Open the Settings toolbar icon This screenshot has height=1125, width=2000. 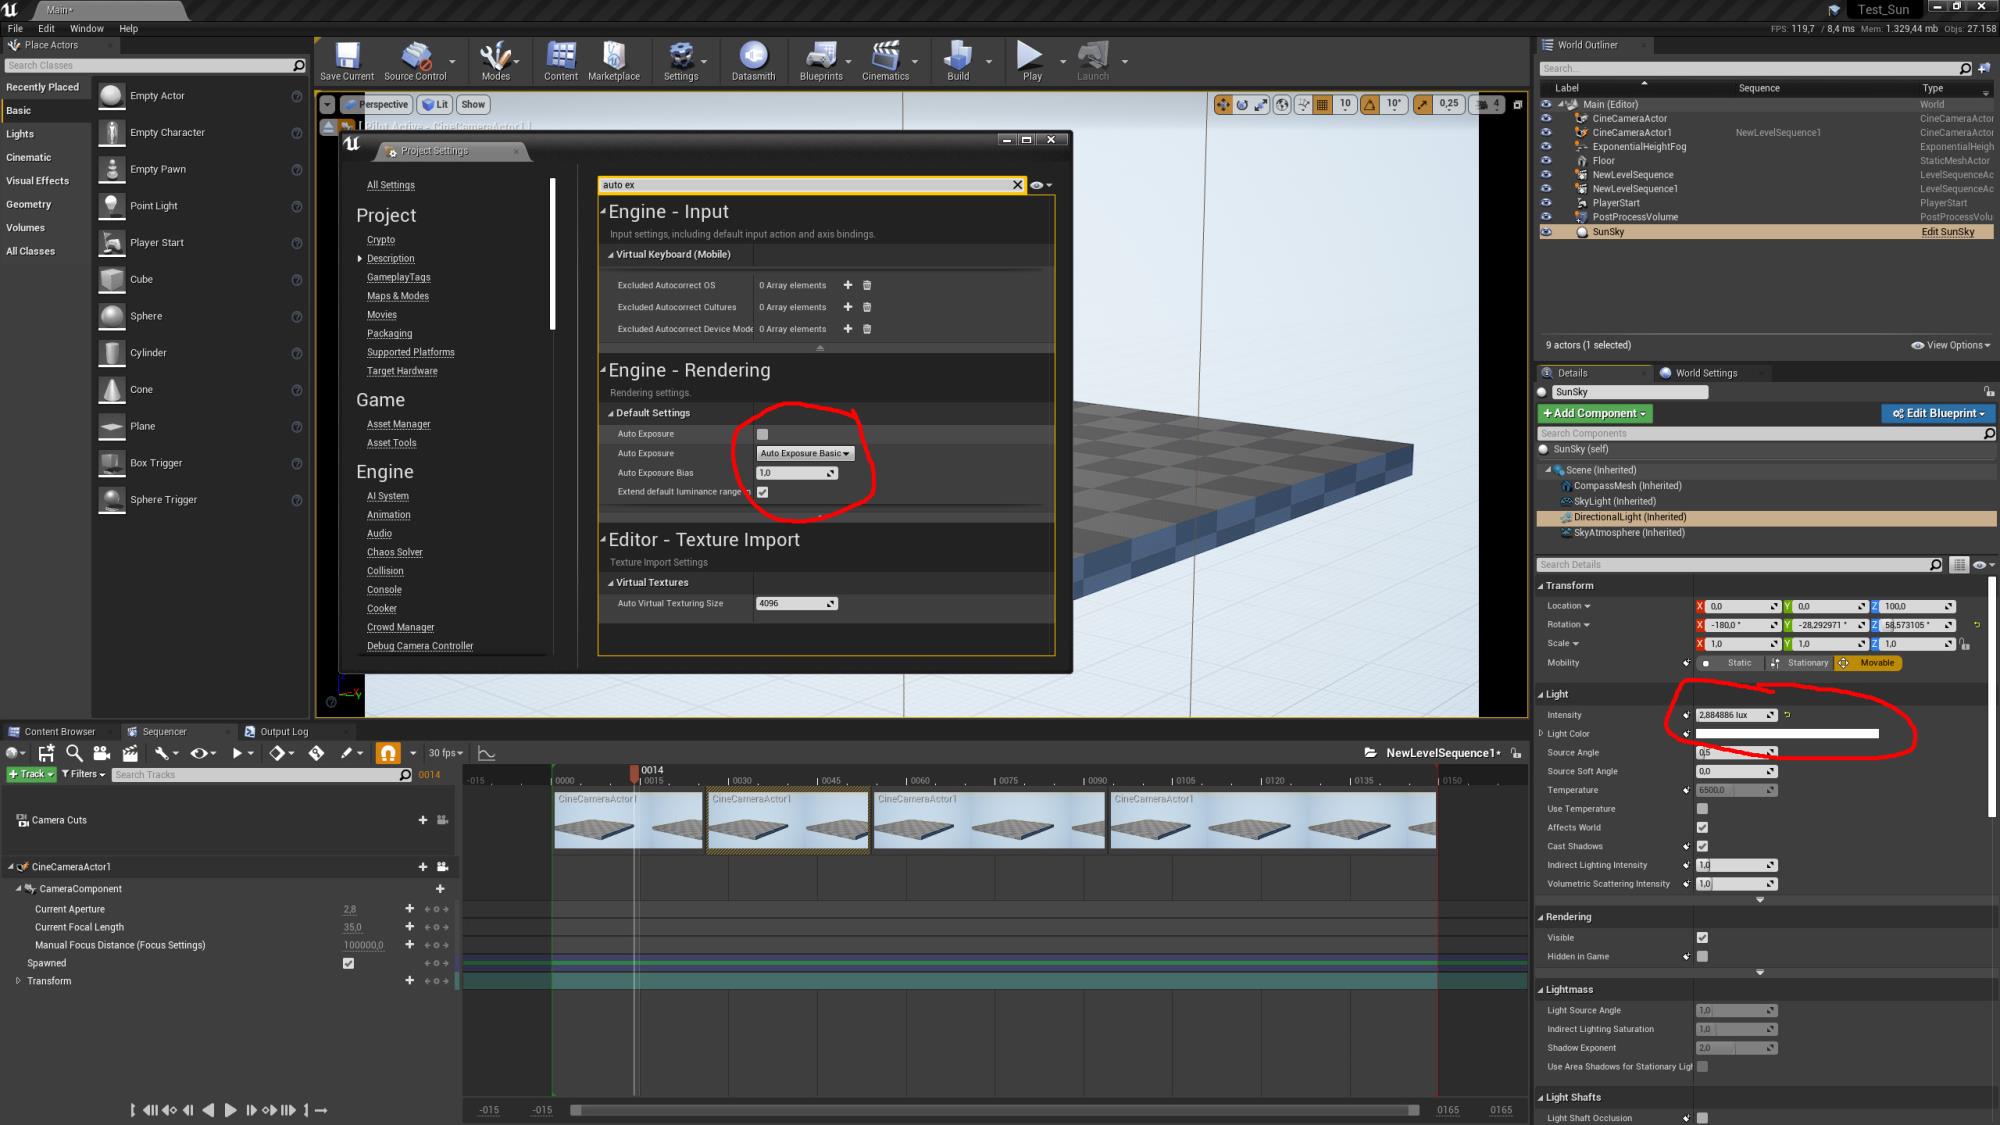[x=681, y=60]
